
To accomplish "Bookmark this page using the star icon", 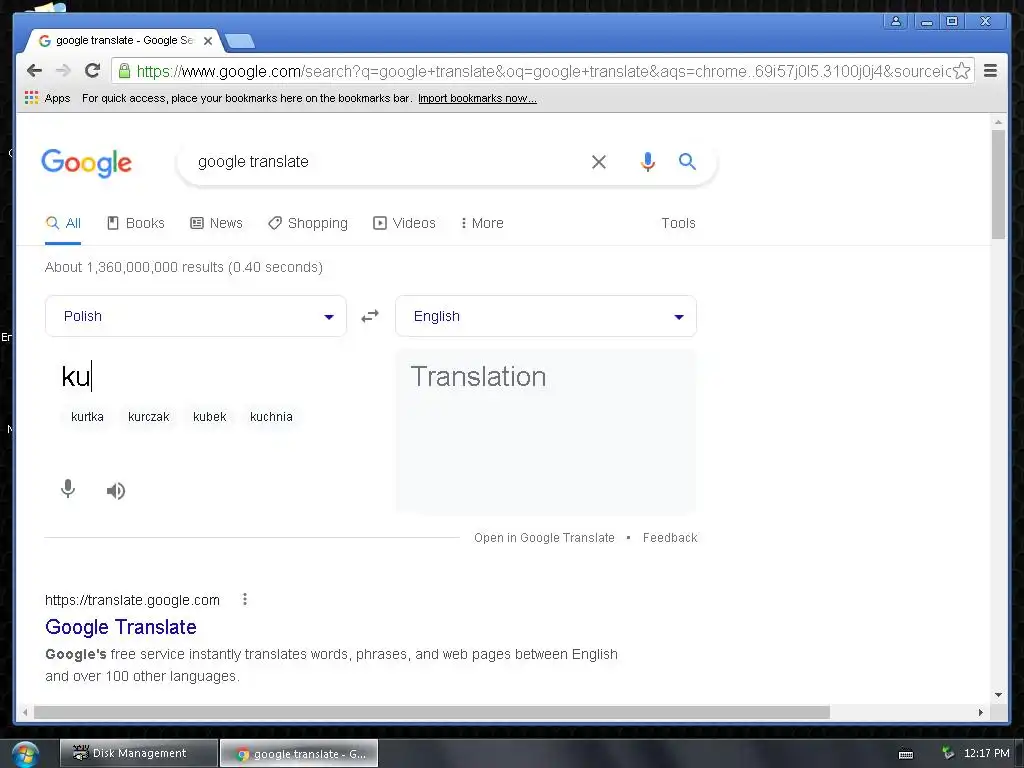I will 961,71.
